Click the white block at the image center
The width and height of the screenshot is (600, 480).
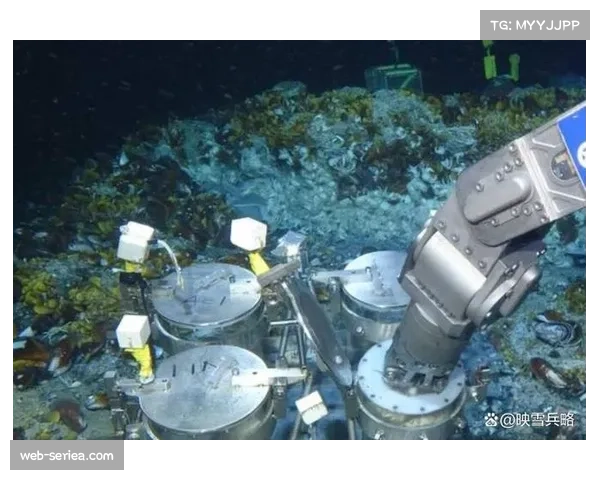(248, 234)
